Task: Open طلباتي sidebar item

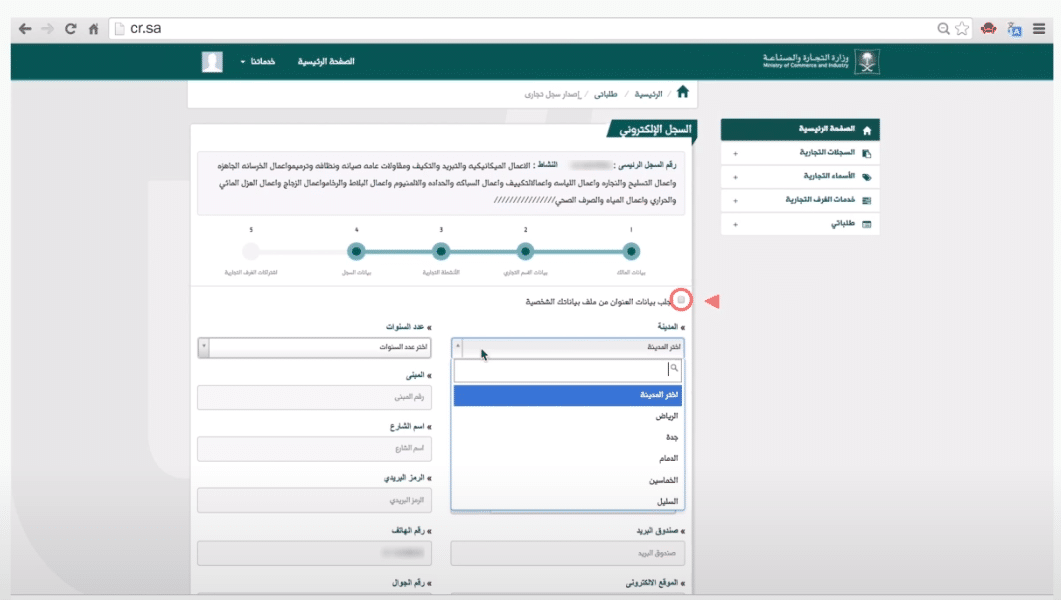Action: [x=800, y=224]
